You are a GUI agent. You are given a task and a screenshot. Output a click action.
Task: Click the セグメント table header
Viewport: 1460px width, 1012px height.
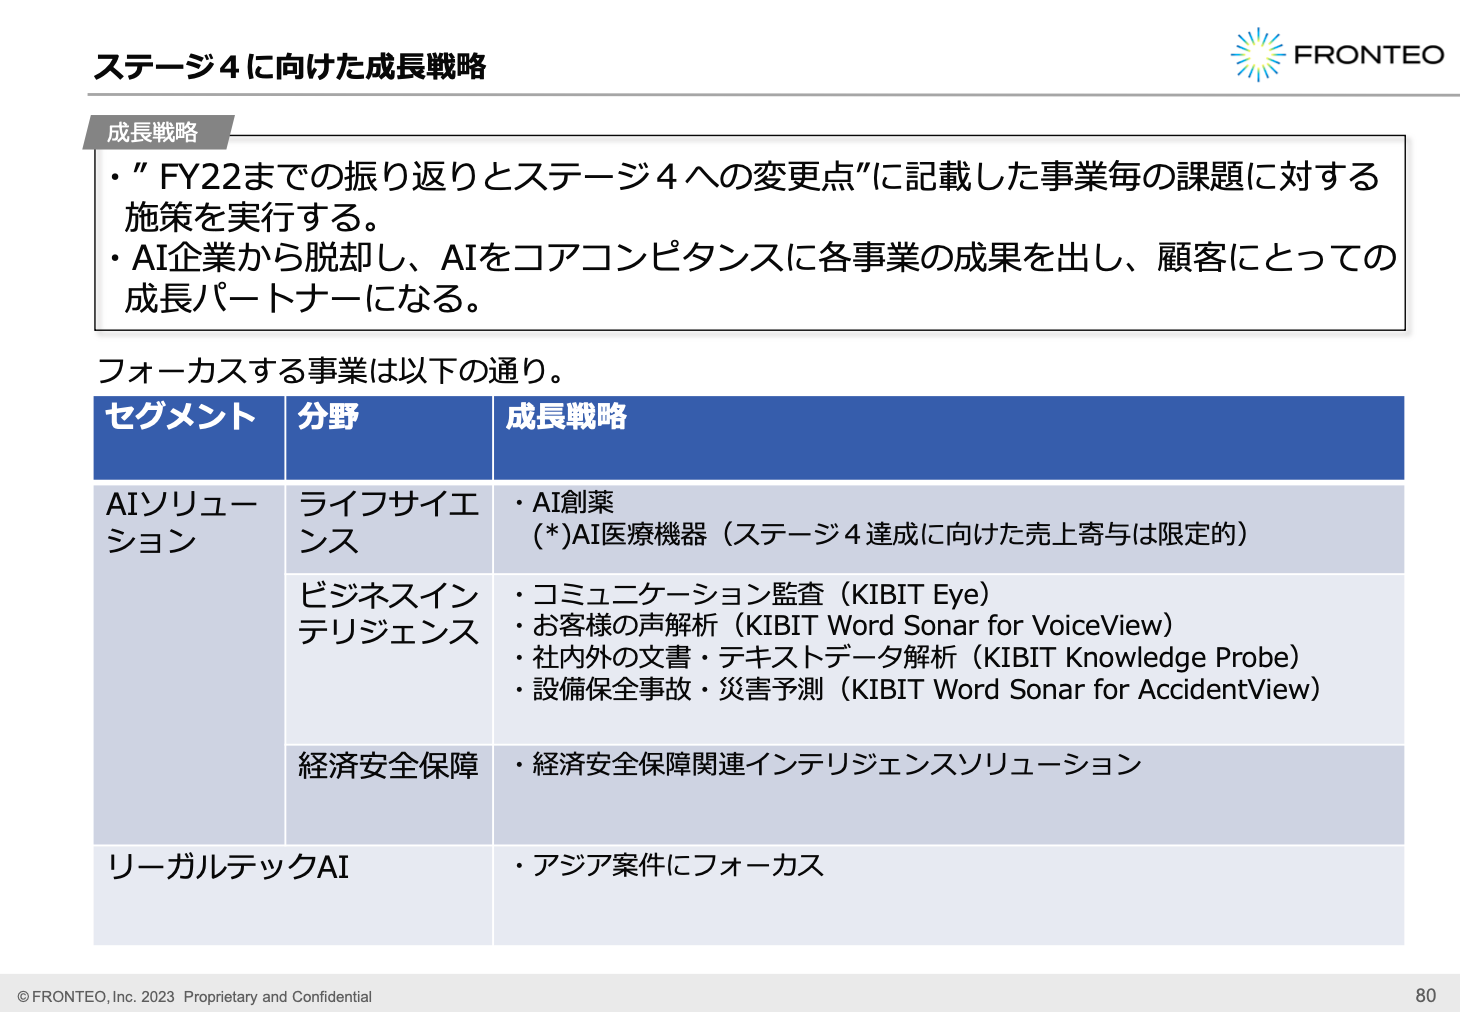click(x=189, y=438)
